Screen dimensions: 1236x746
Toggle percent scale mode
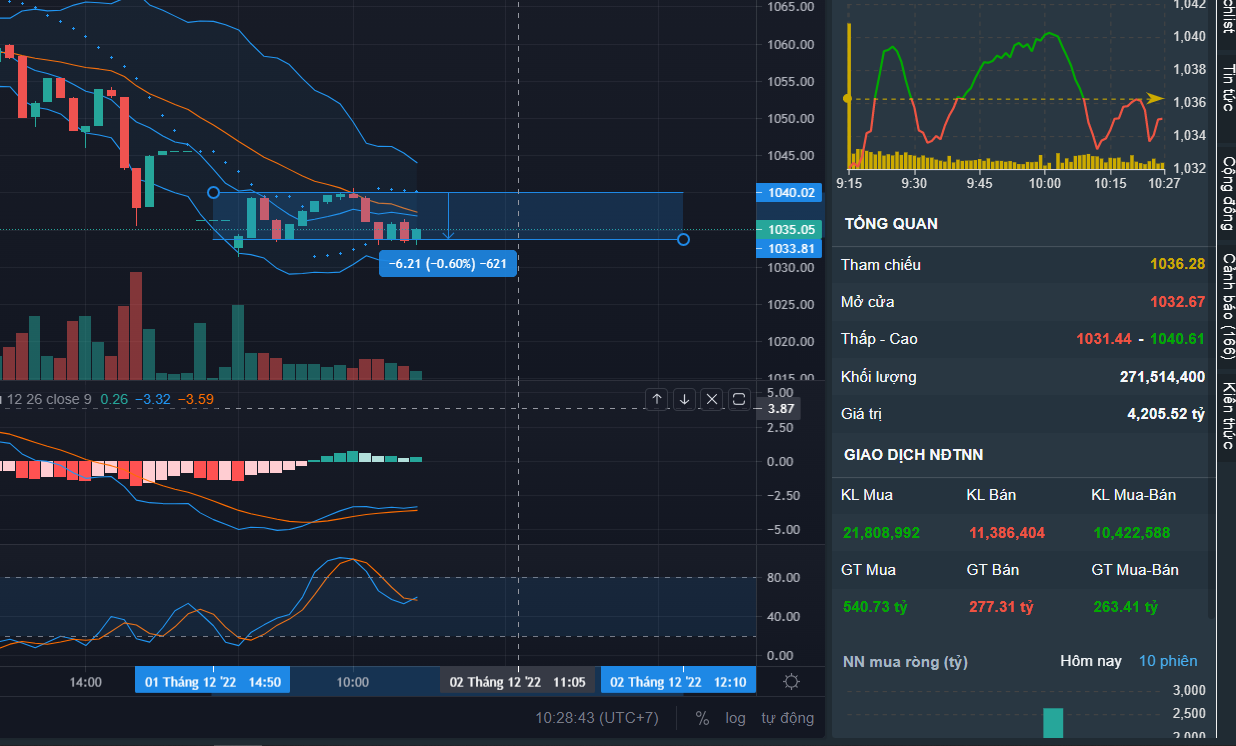click(702, 718)
